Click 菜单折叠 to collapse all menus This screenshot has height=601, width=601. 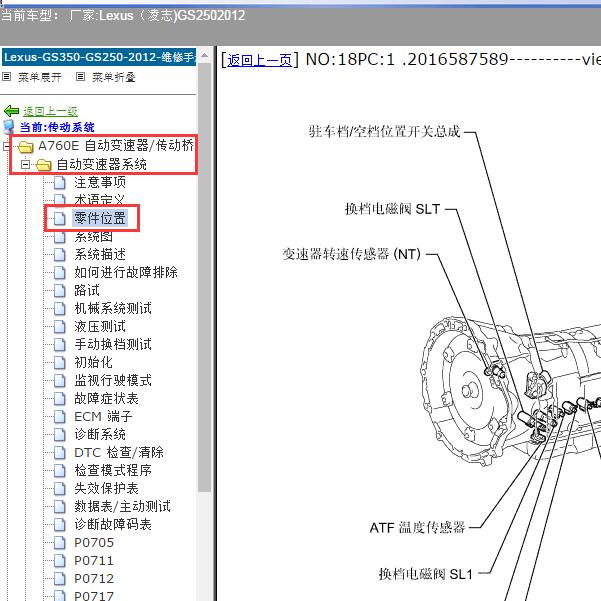click(x=114, y=77)
